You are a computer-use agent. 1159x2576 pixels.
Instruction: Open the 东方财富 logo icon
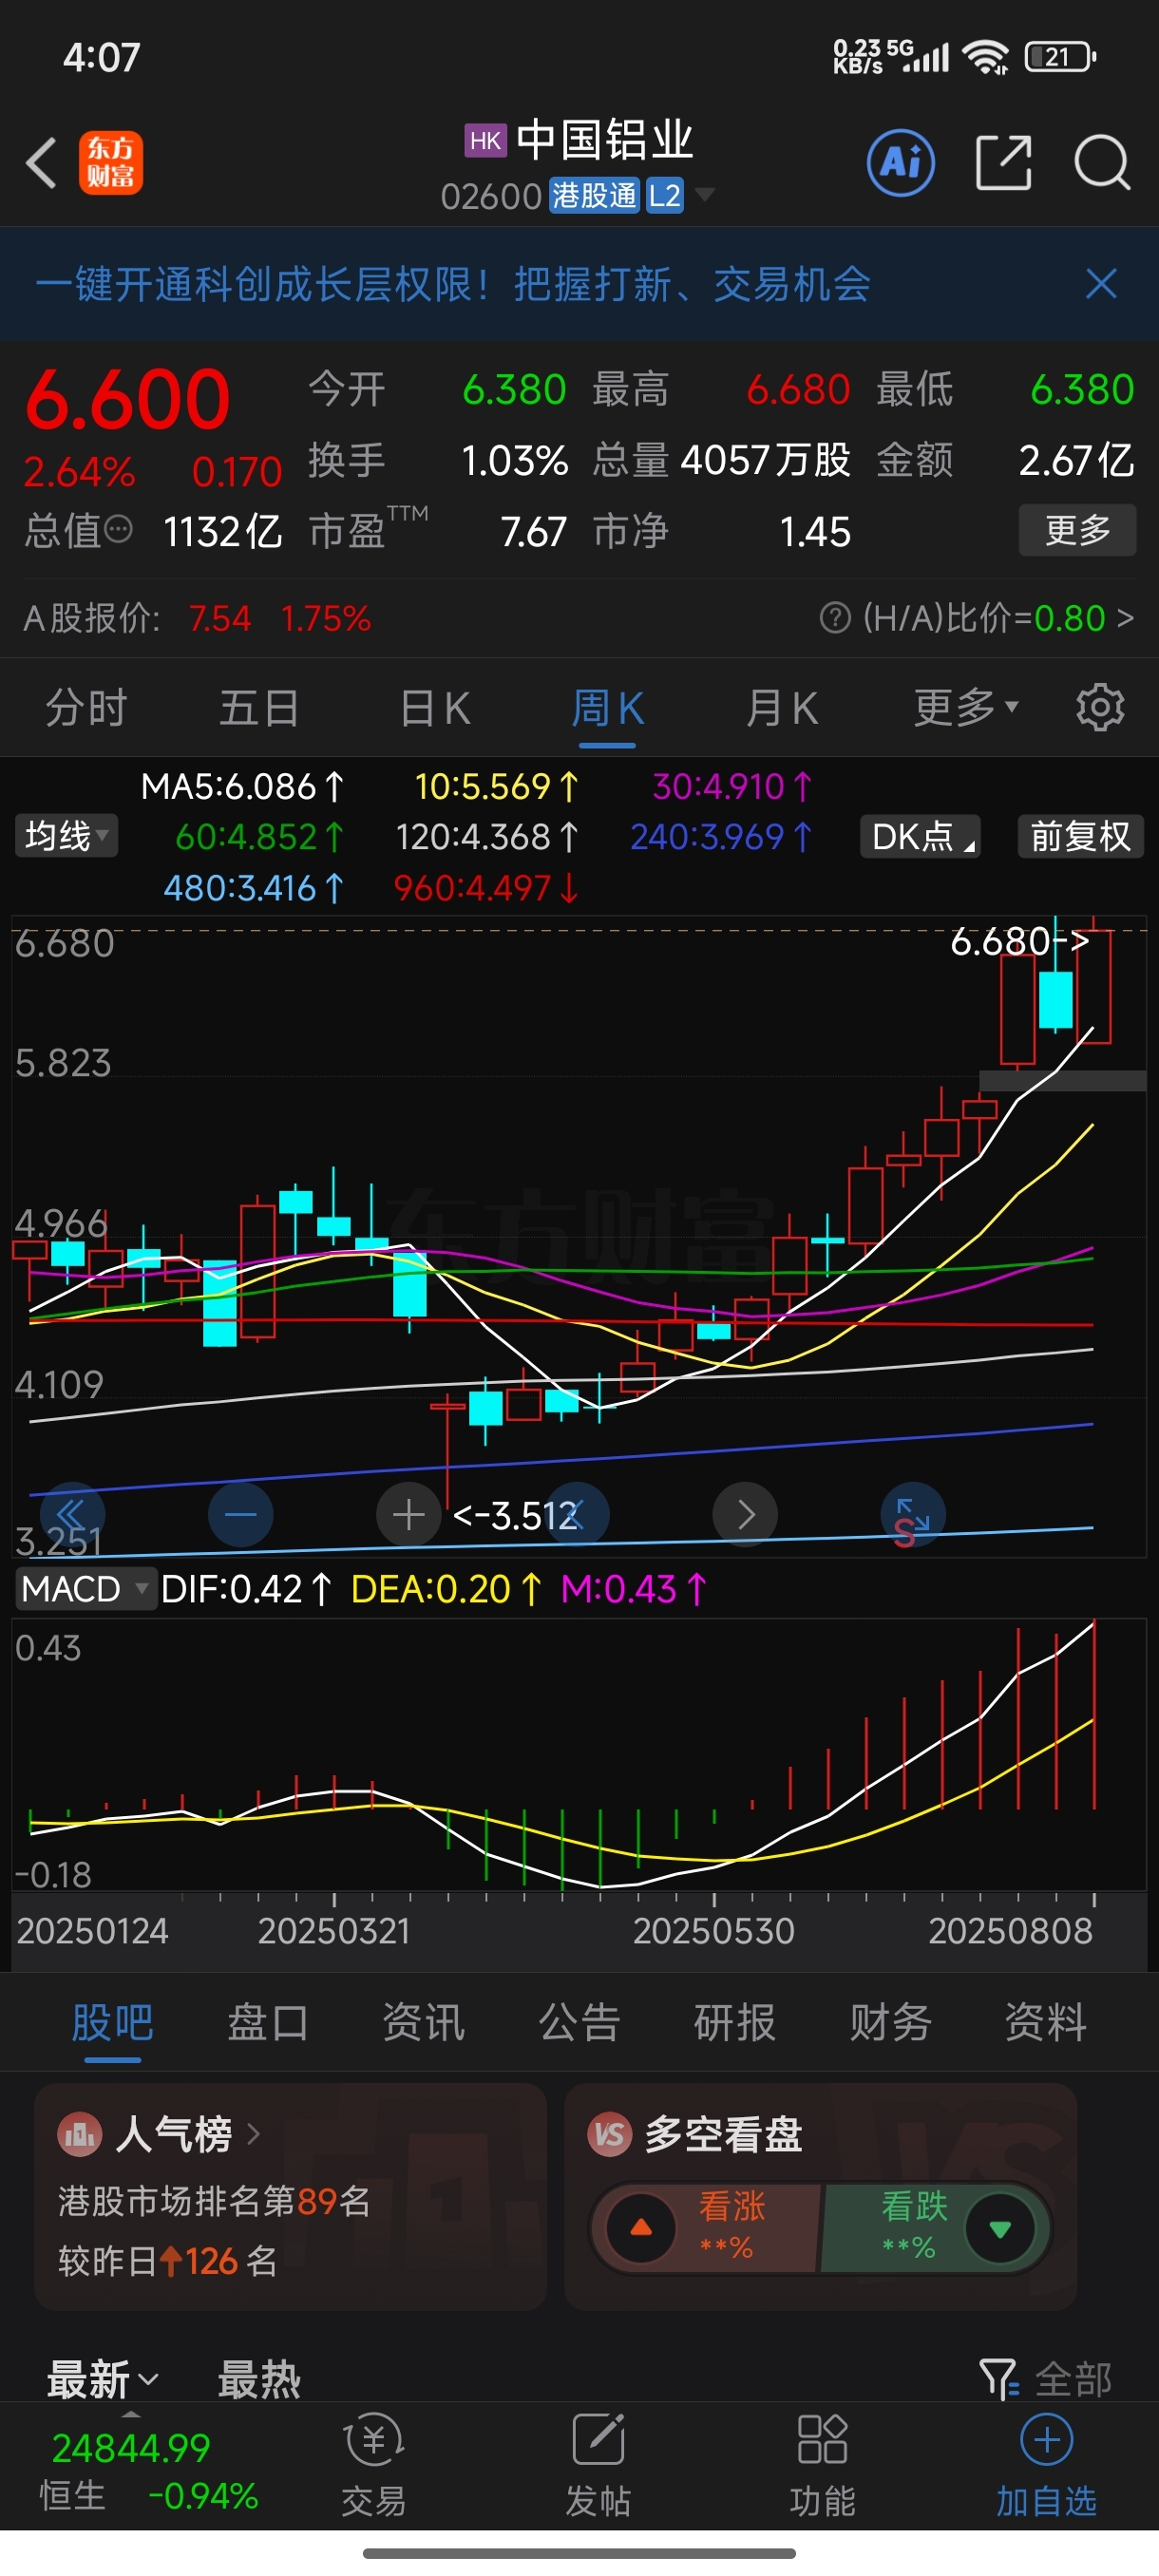pyautogui.click(x=111, y=163)
